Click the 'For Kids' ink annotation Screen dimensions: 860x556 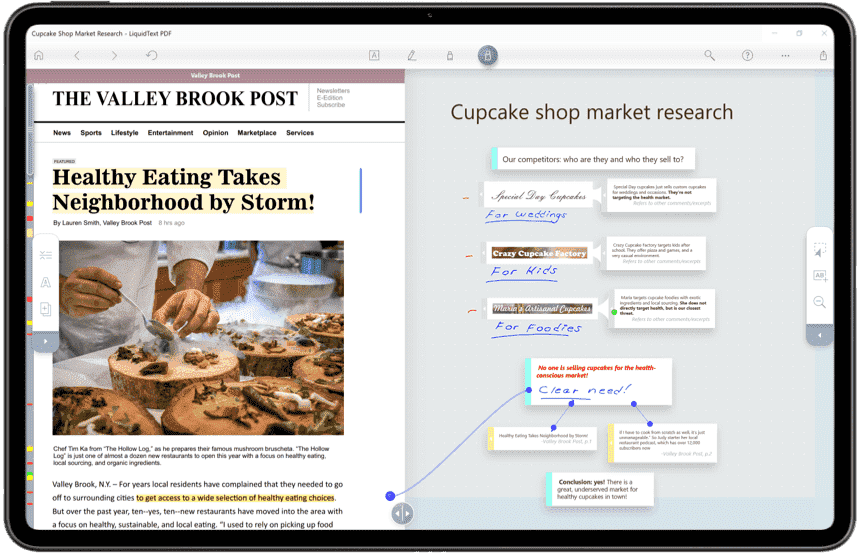click(524, 271)
